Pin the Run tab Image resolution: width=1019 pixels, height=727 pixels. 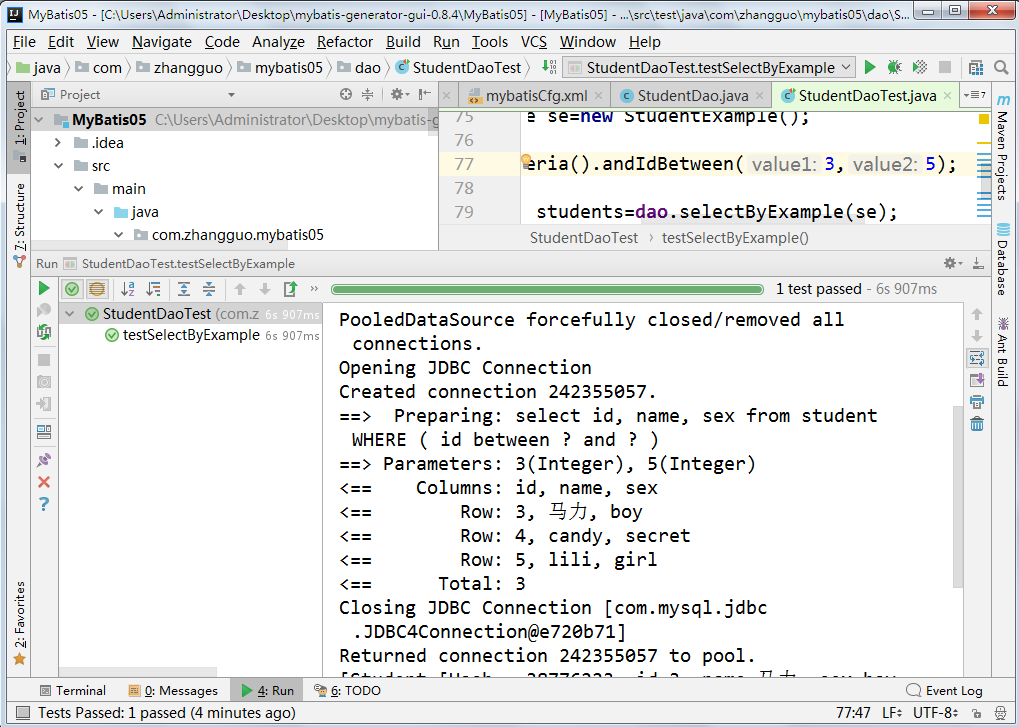(x=44, y=460)
